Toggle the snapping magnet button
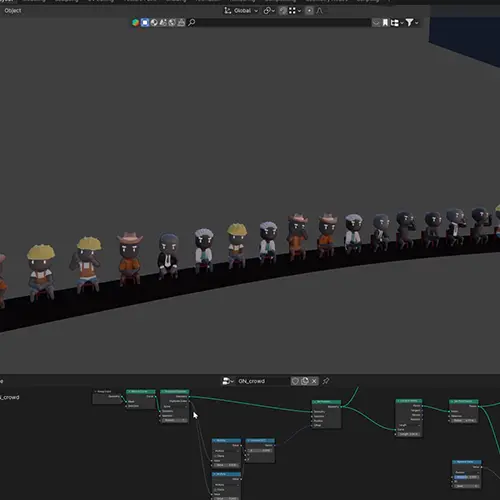500x500 pixels. 283,11
